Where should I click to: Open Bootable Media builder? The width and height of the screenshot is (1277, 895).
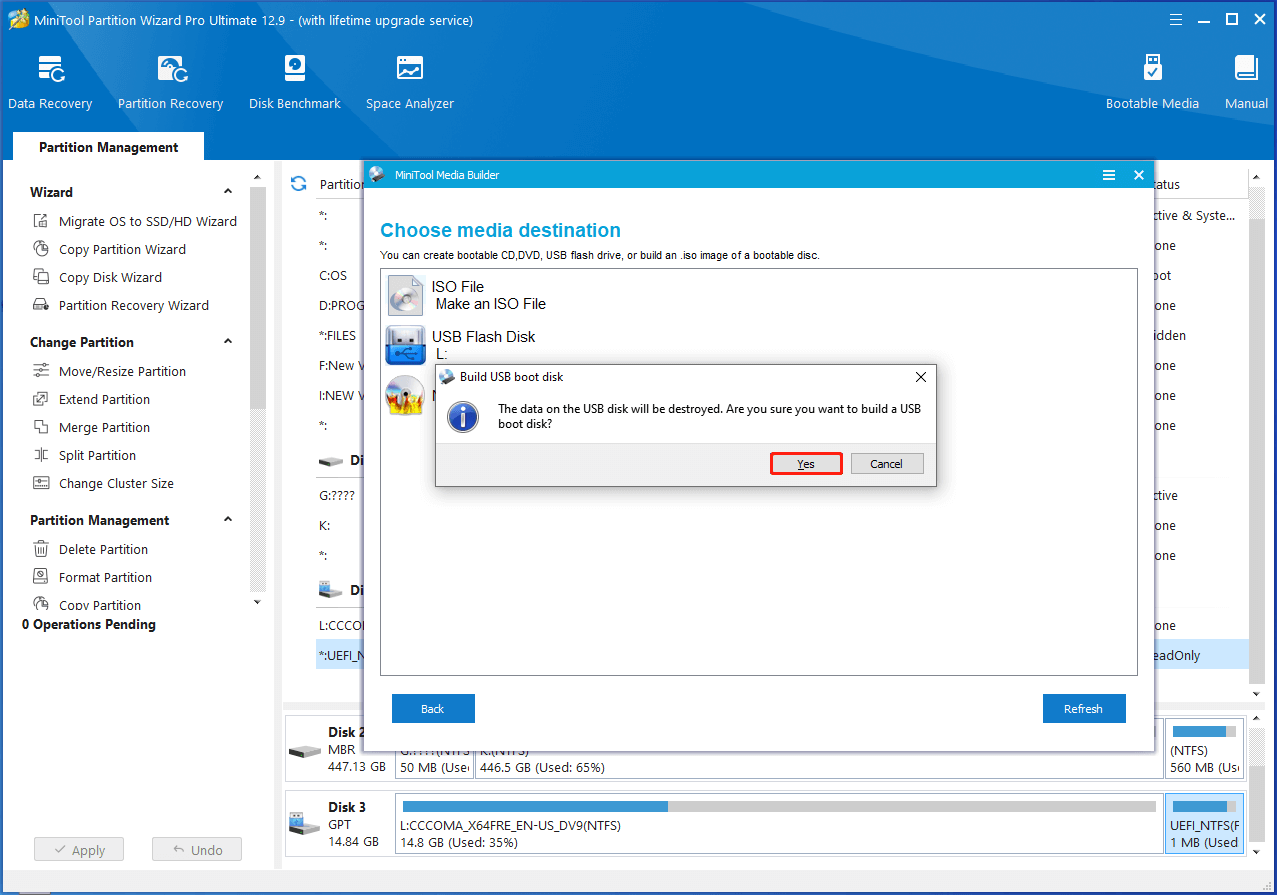coord(1152,82)
